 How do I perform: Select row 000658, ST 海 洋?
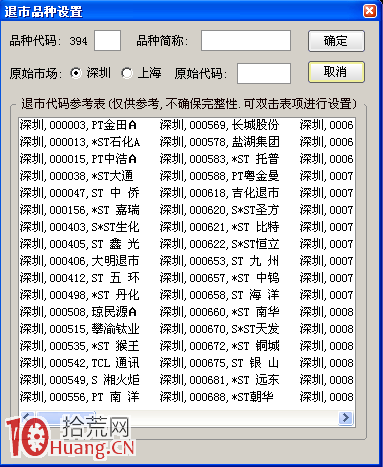(x=219, y=295)
